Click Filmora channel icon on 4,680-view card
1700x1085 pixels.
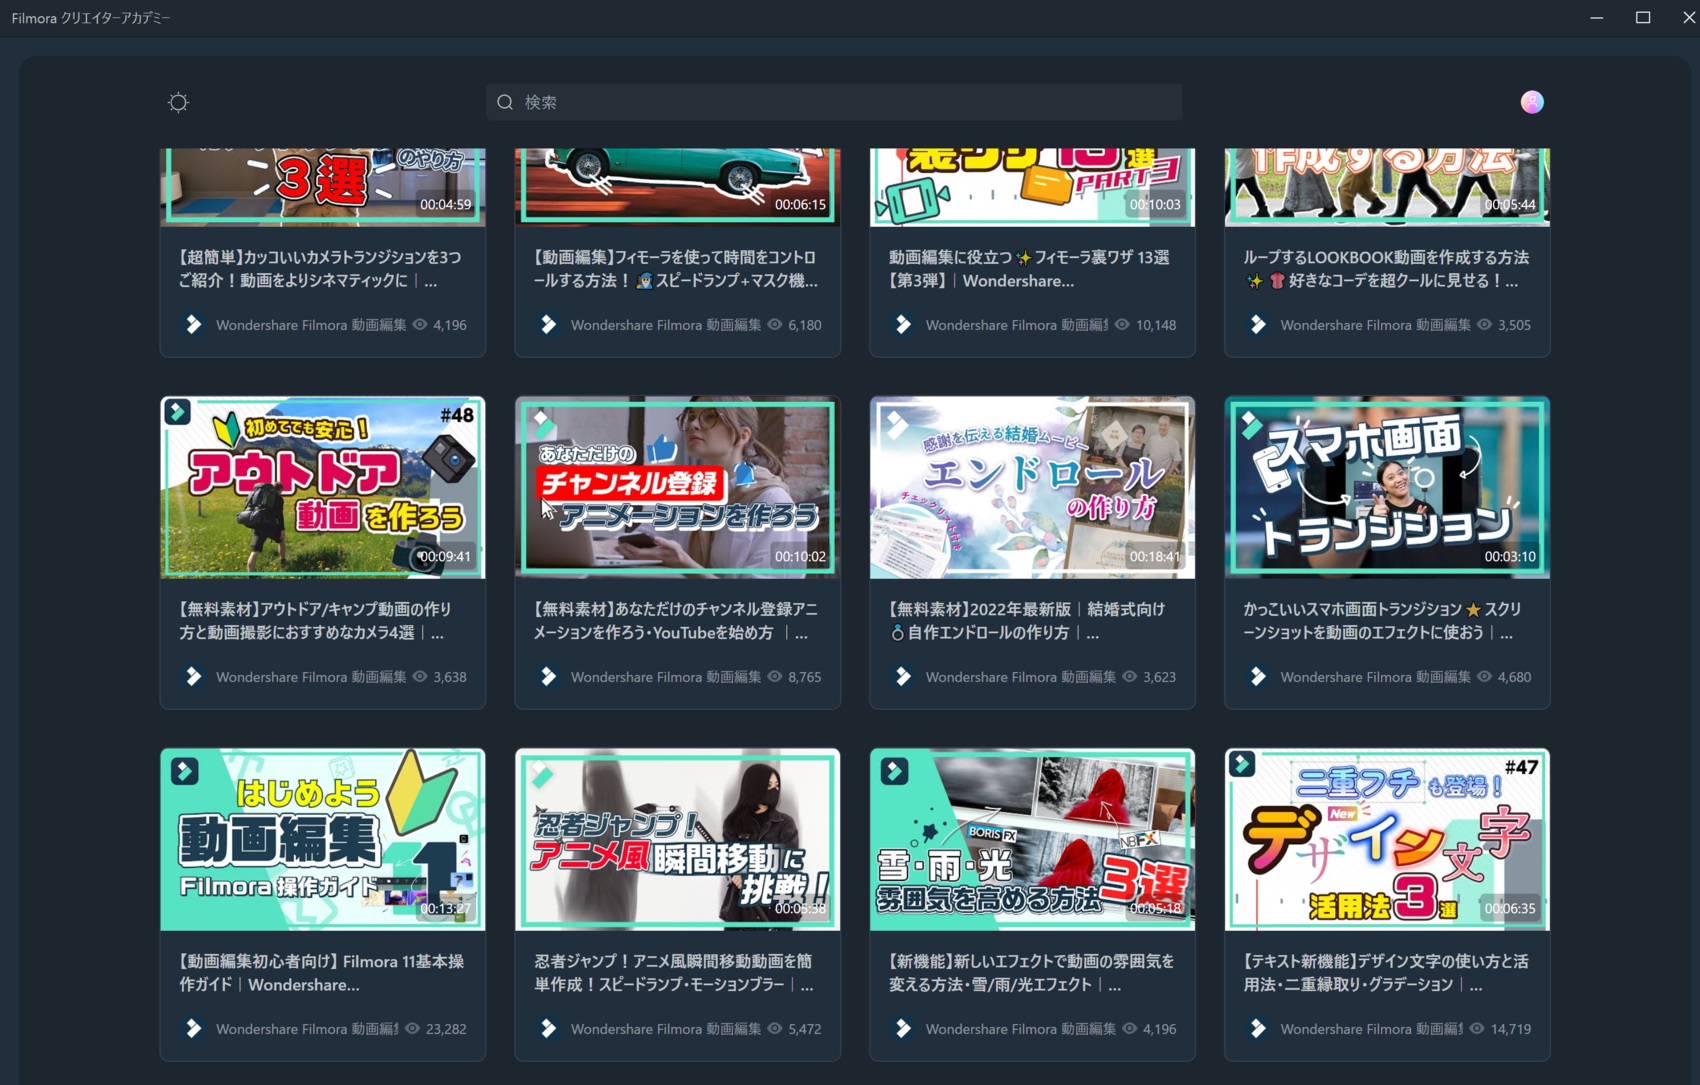[1259, 676]
